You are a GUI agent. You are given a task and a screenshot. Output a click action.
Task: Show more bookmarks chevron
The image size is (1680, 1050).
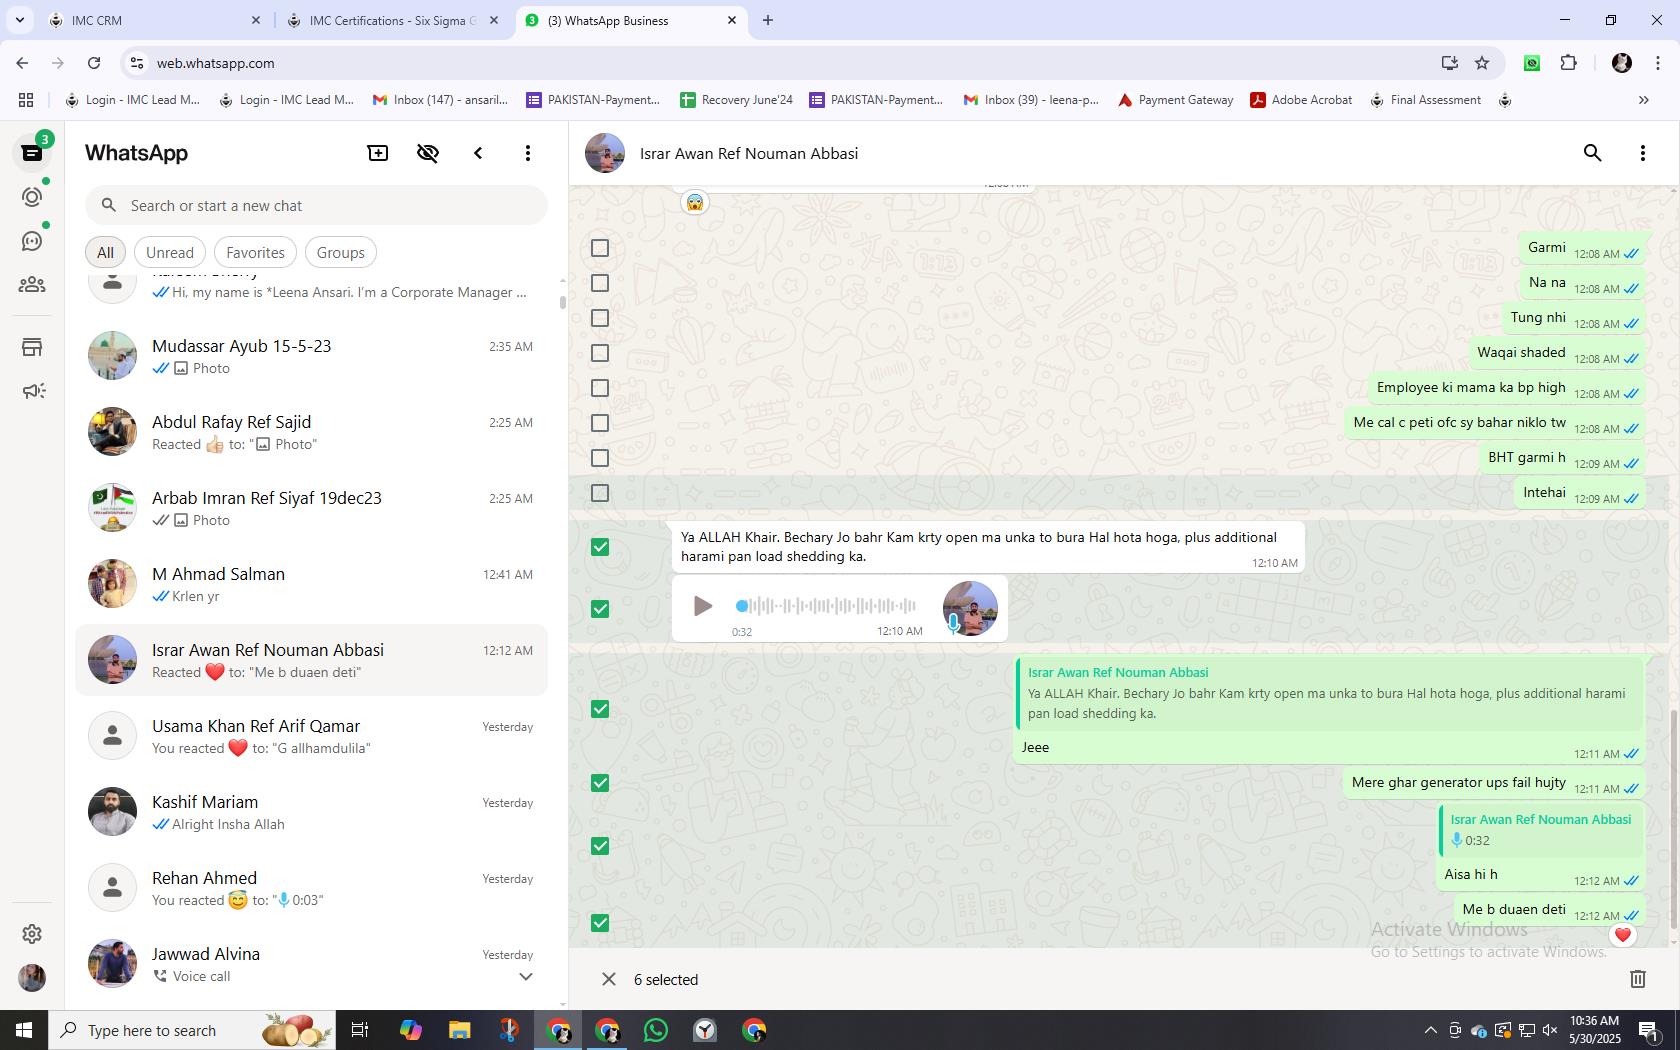1643,100
